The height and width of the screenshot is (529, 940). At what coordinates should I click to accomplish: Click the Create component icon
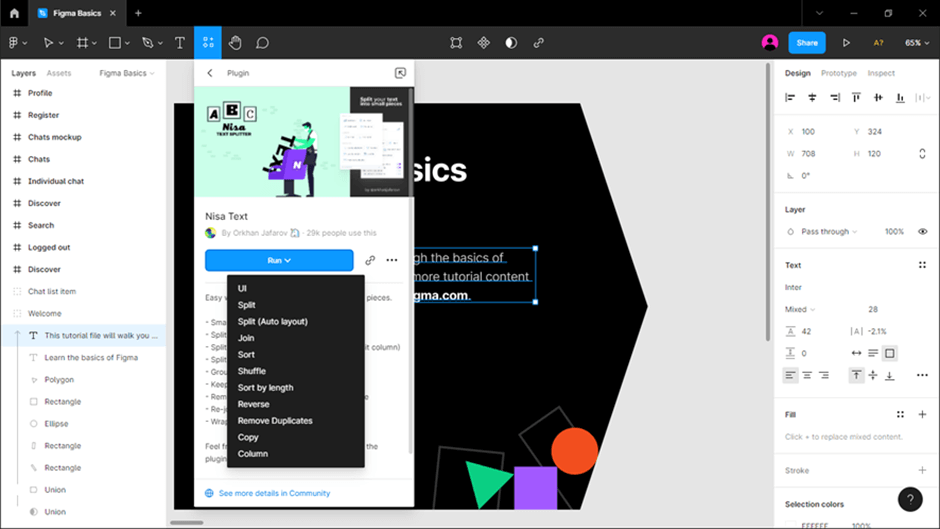click(483, 43)
